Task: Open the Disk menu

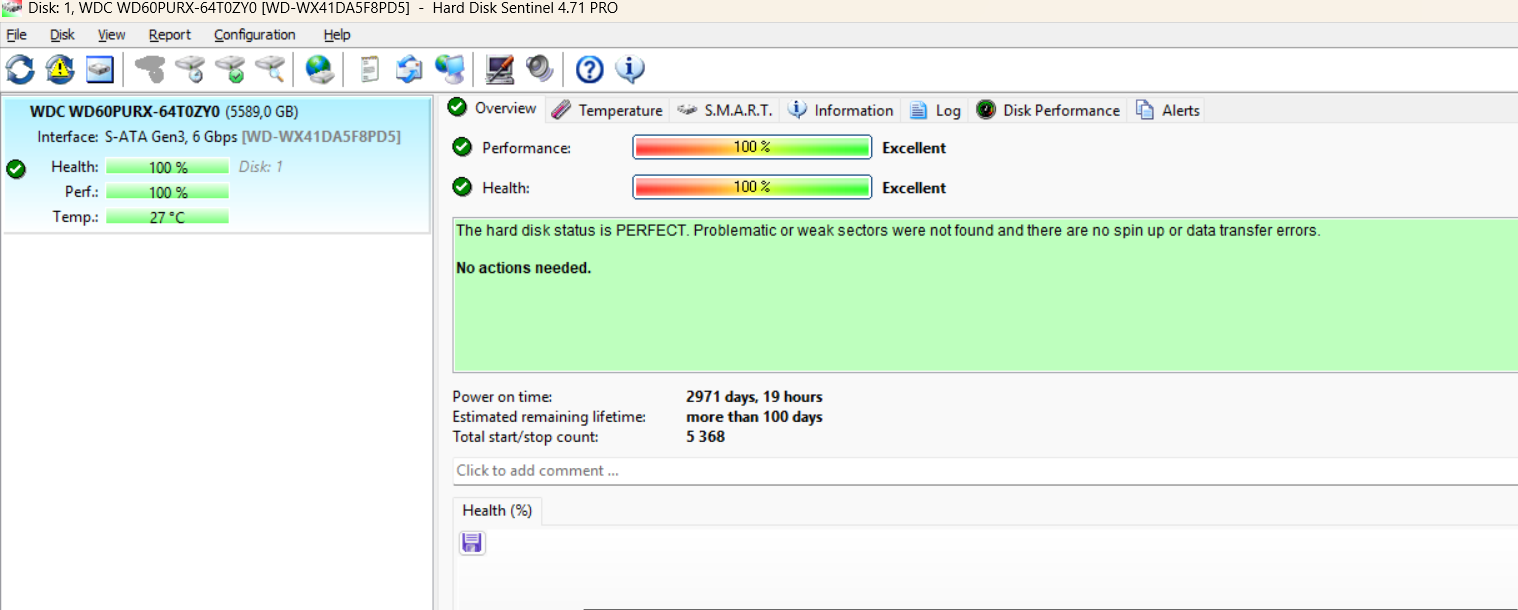Action: [x=62, y=34]
